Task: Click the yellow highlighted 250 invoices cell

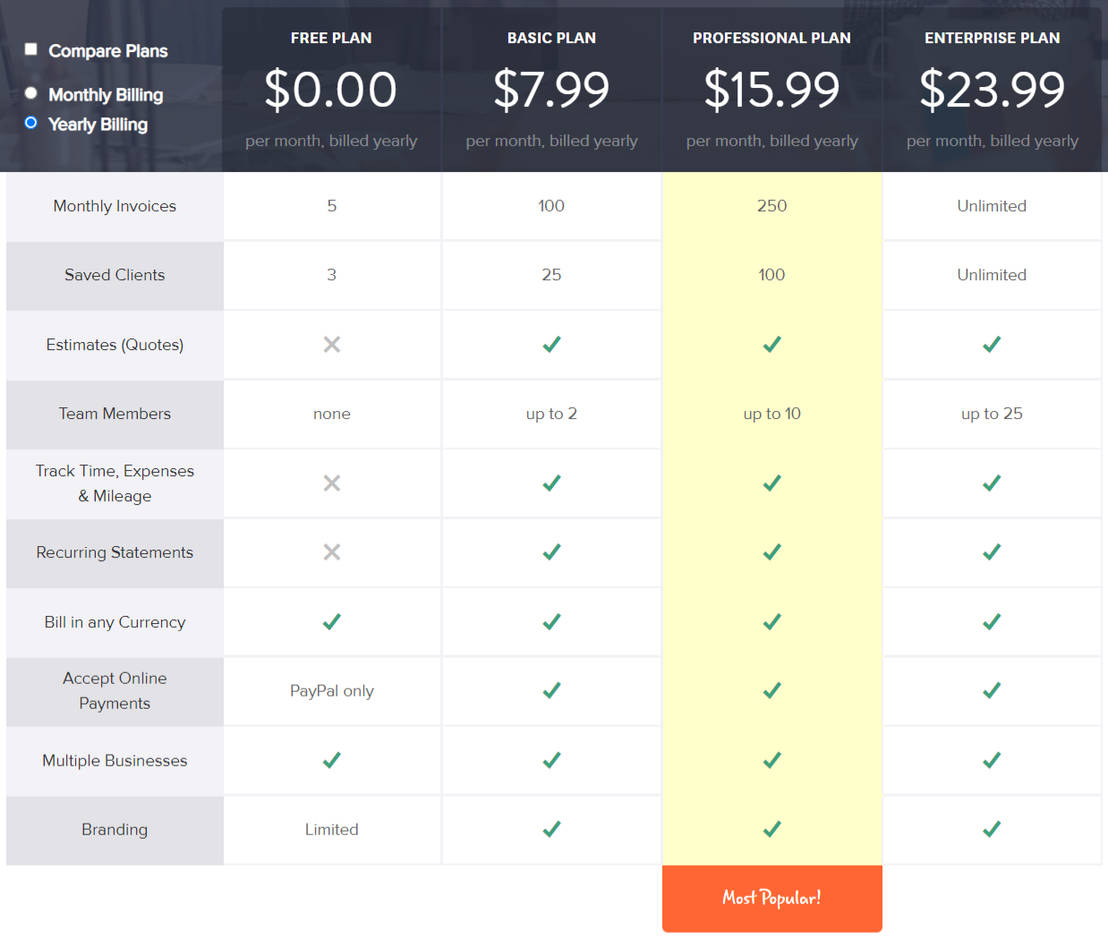Action: point(771,206)
